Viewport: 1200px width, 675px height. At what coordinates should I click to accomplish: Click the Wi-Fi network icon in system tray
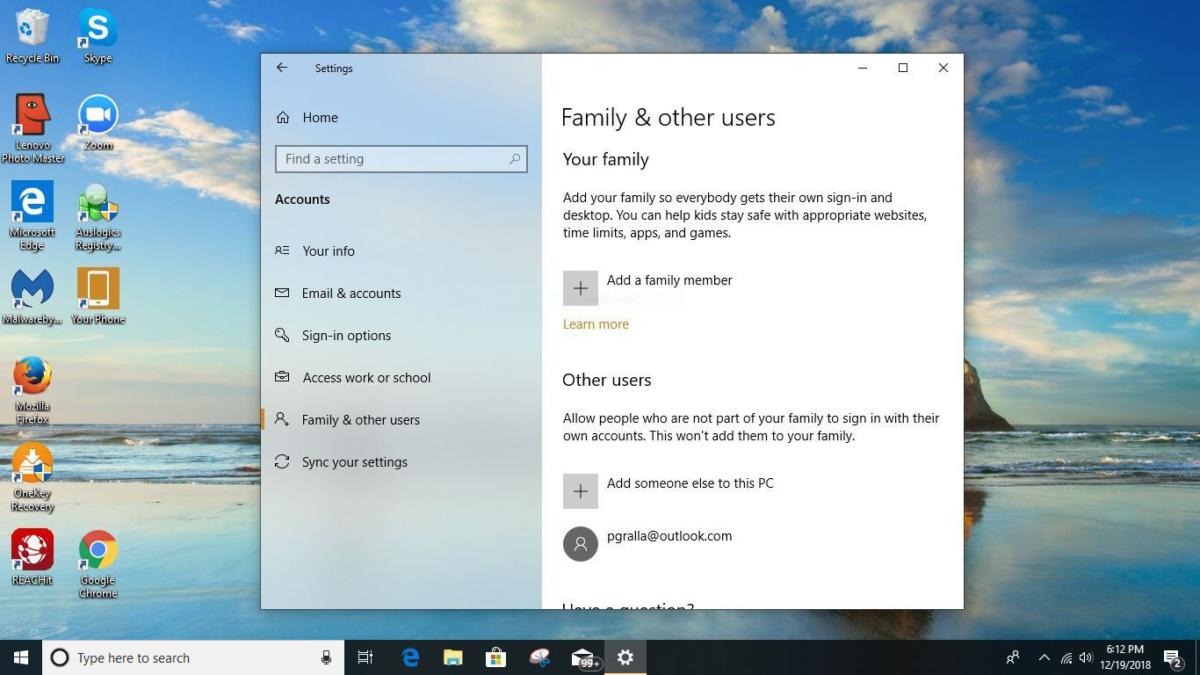point(1066,657)
